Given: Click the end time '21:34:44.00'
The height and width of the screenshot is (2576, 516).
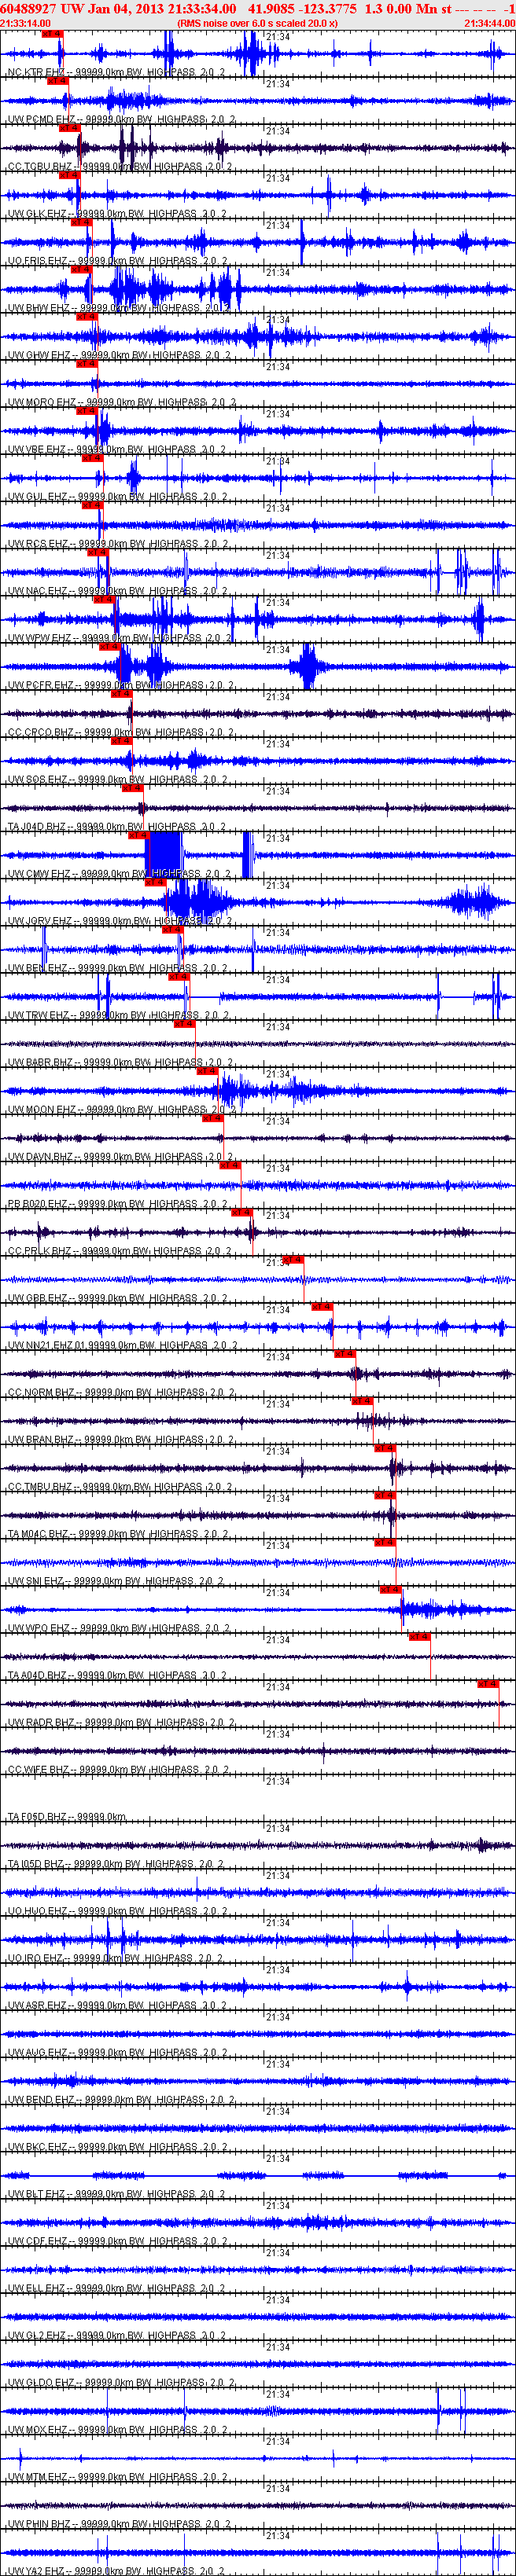Looking at the screenshot, I should tap(490, 23).
